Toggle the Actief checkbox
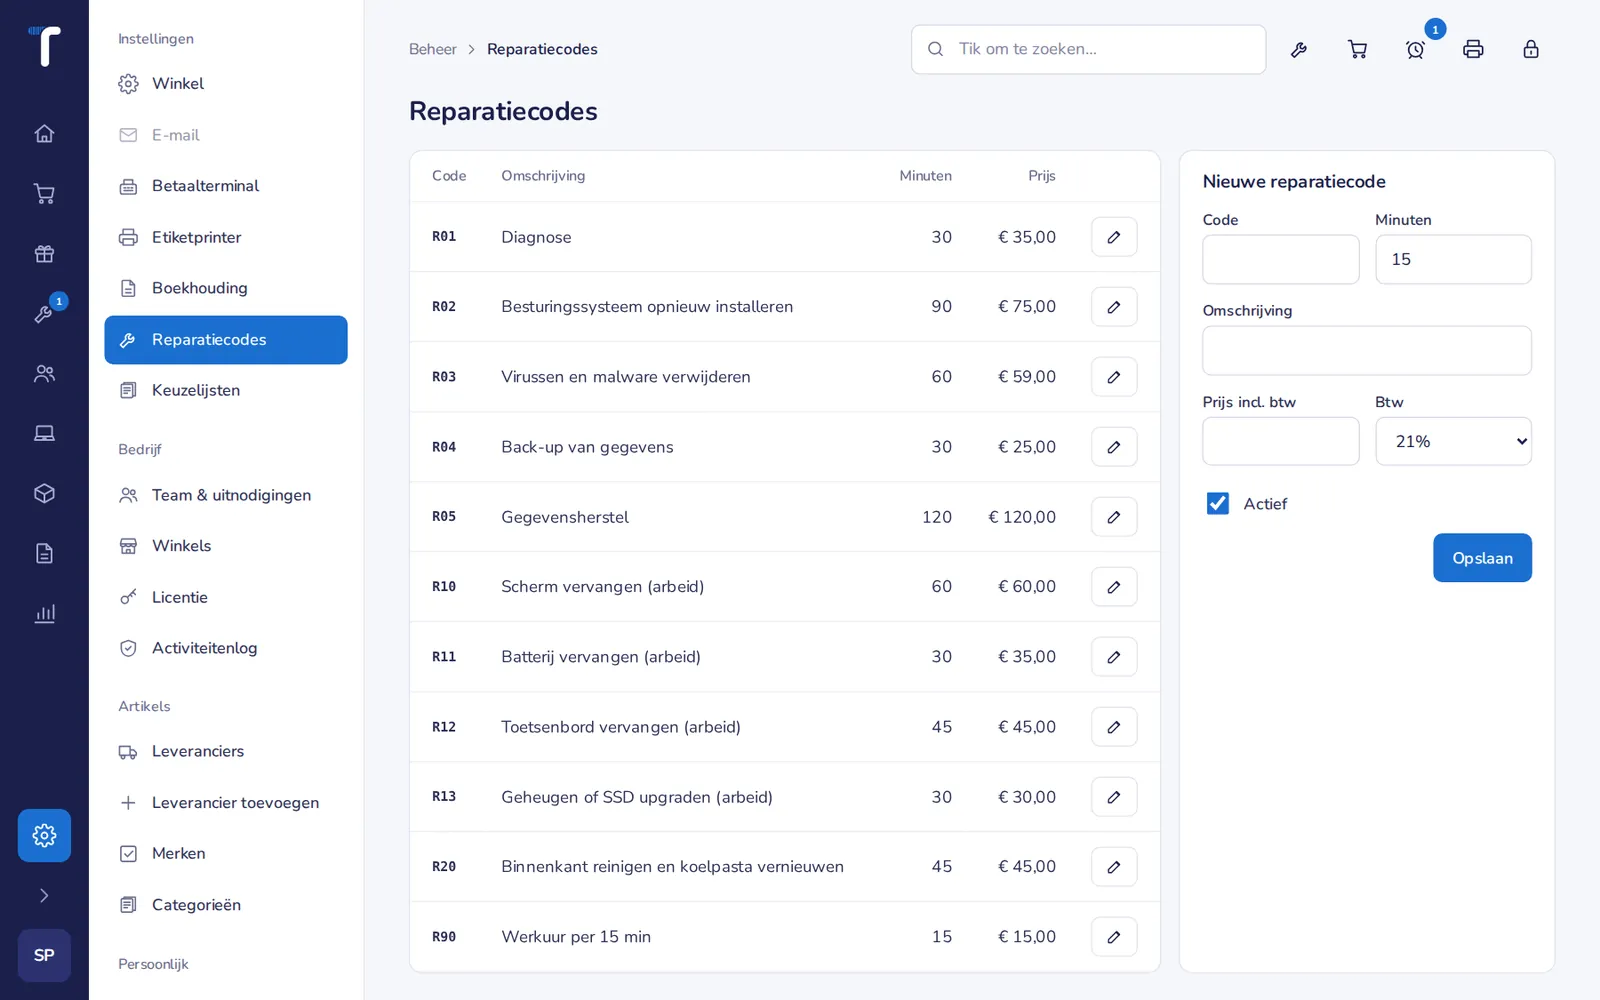Viewport: 1600px width, 1000px height. [1217, 504]
